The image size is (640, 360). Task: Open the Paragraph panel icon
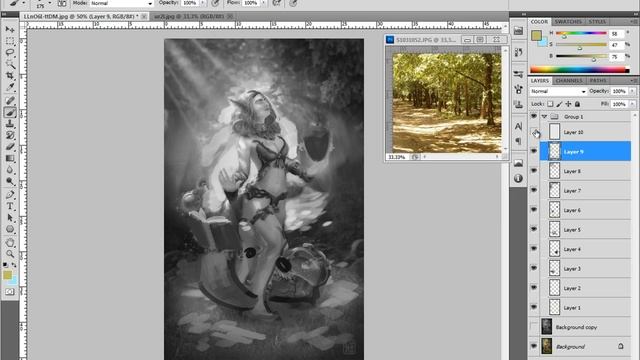click(x=518, y=141)
